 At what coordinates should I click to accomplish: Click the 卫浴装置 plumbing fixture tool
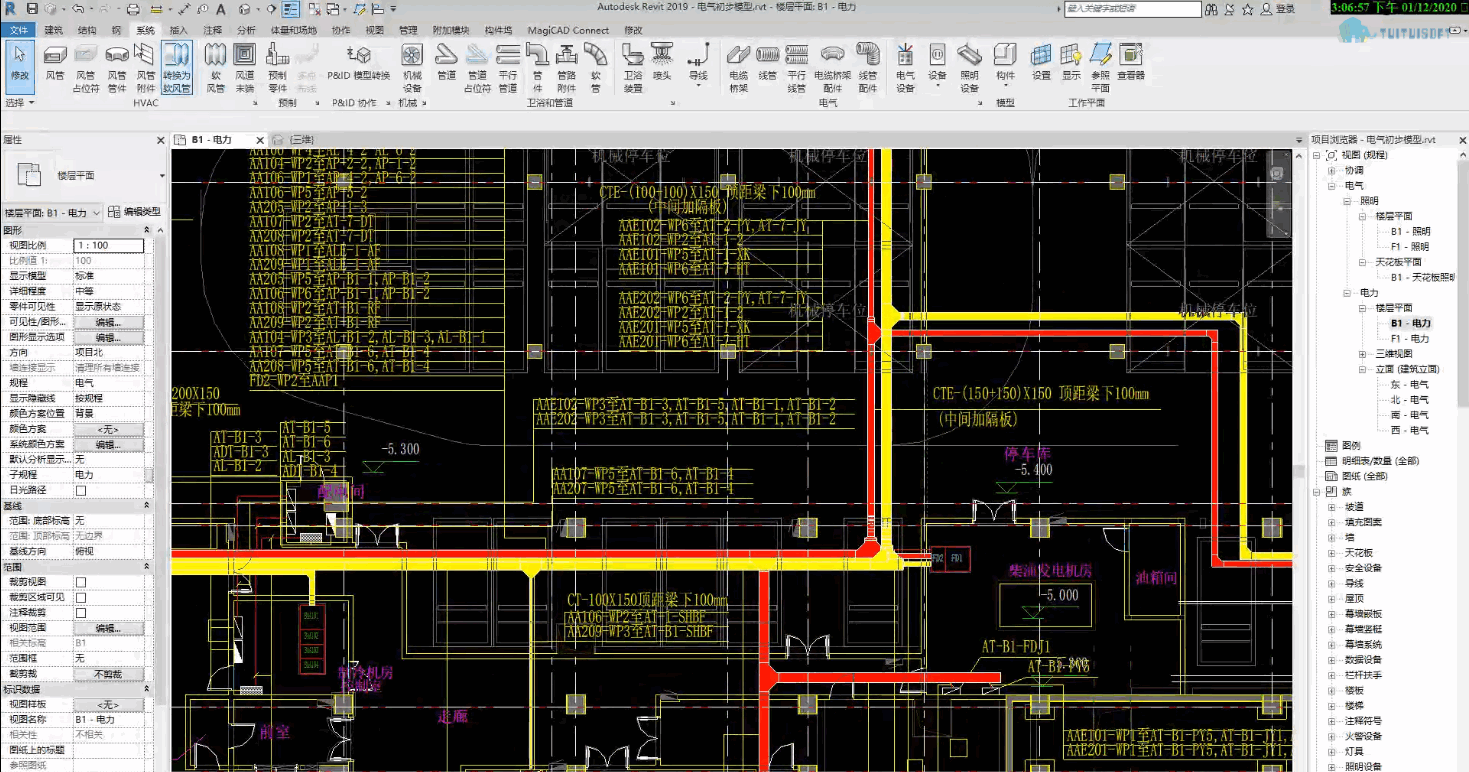(633, 68)
